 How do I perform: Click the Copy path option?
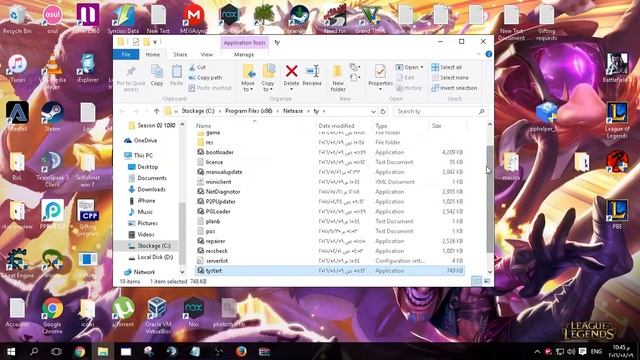[205, 78]
